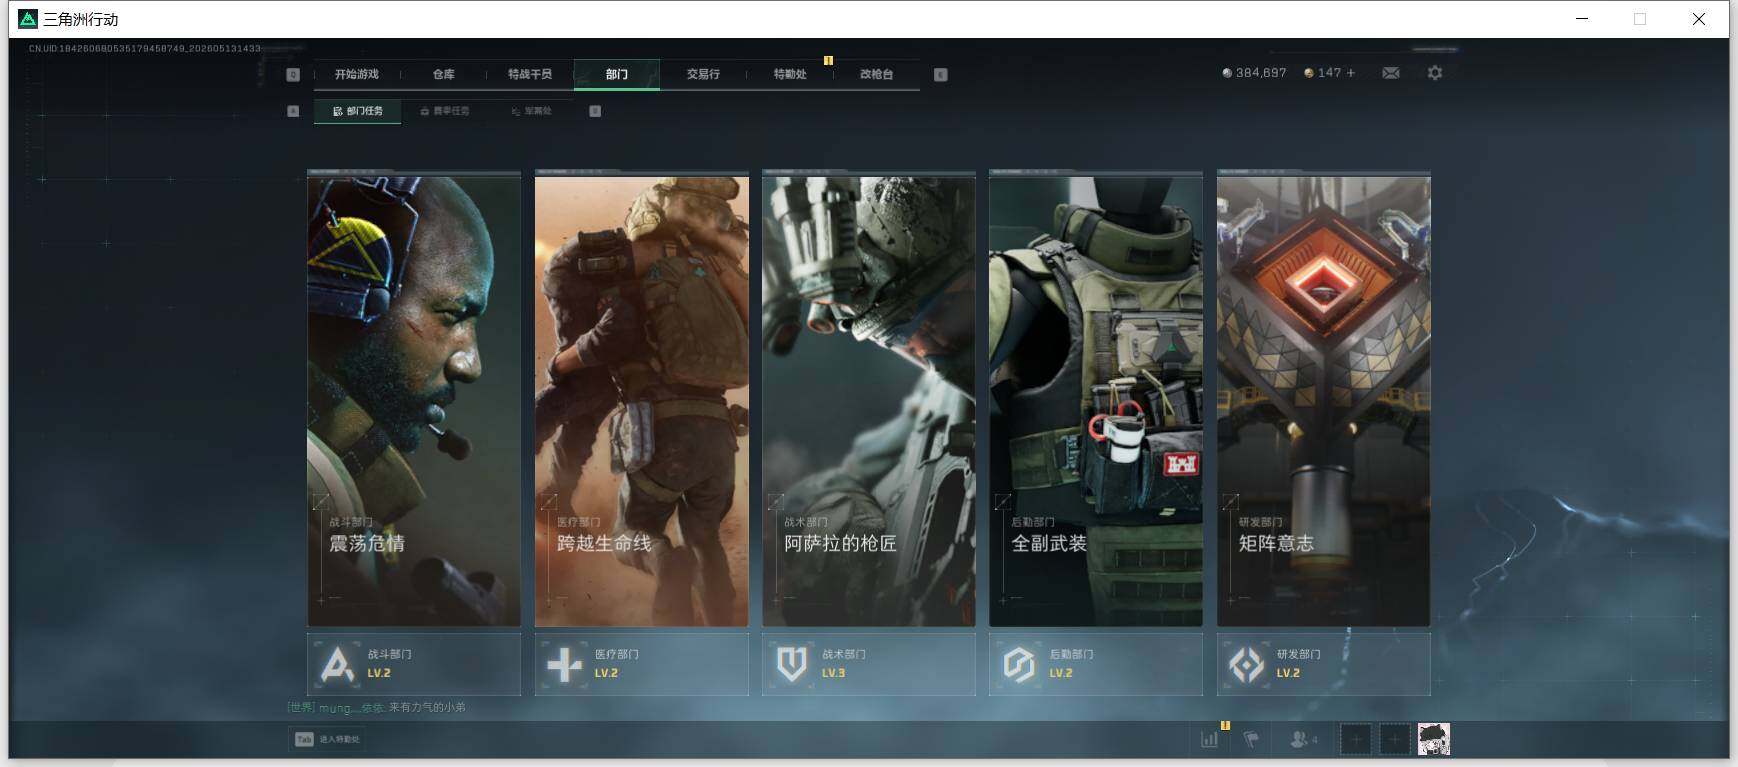Click the Tab 进入特勤处 shortcut button
Viewport: 1738px width, 767px height.
[326, 739]
